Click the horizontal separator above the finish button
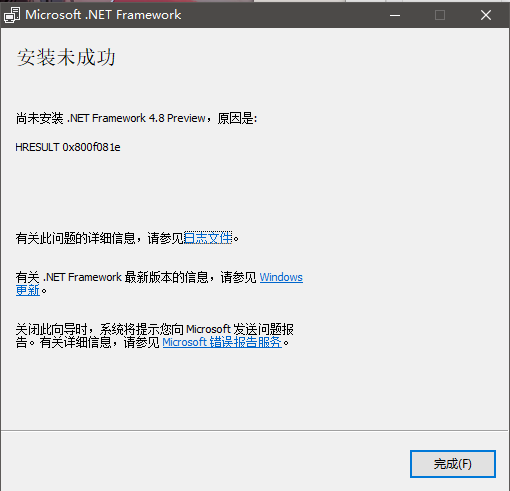The height and width of the screenshot is (491, 510). tap(255, 430)
